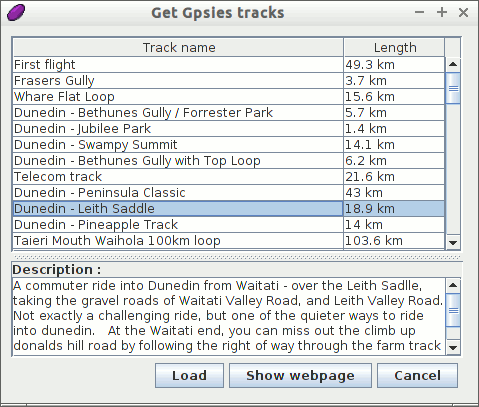Viewport: 479px width, 407px height.
Task: Sort by the Length column header
Action: [395, 47]
